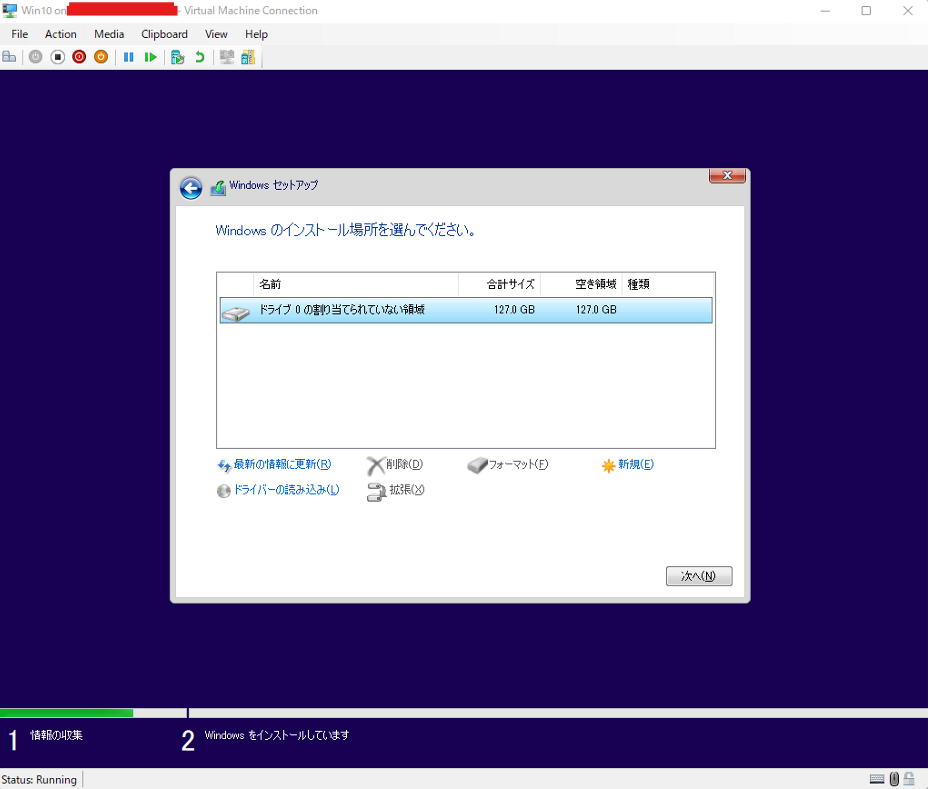Viewport: 930px width, 789px height.
Task: Click the Enhanced Session toolbar icon
Action: (x=227, y=57)
